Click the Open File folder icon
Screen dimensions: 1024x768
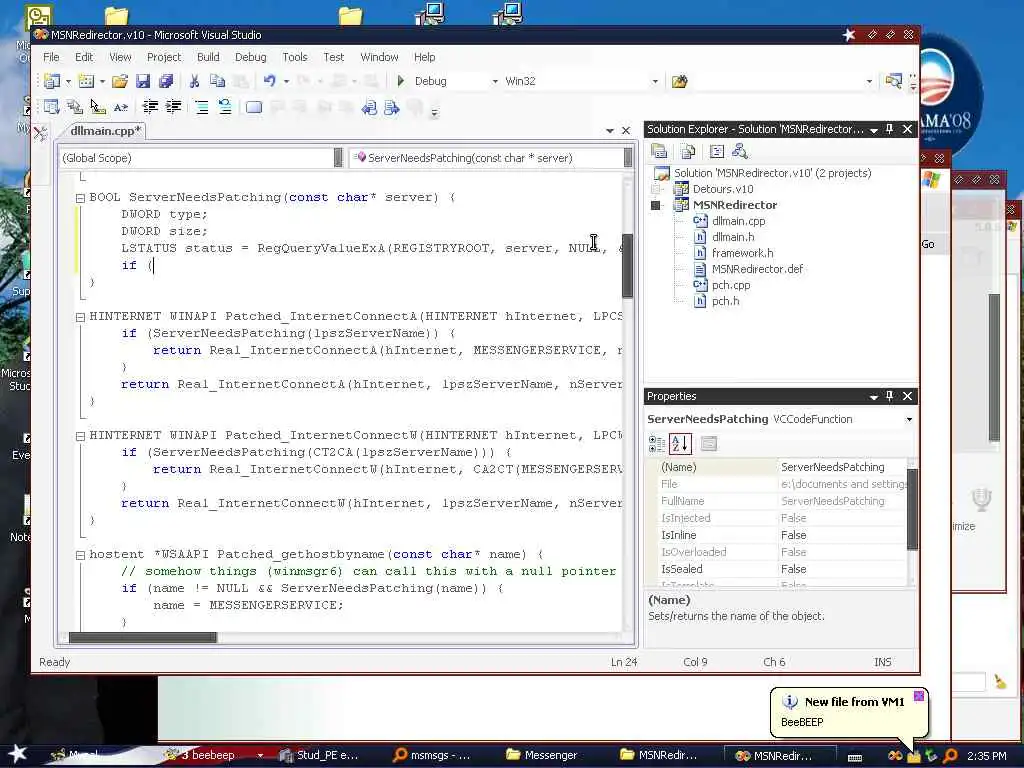[x=120, y=81]
